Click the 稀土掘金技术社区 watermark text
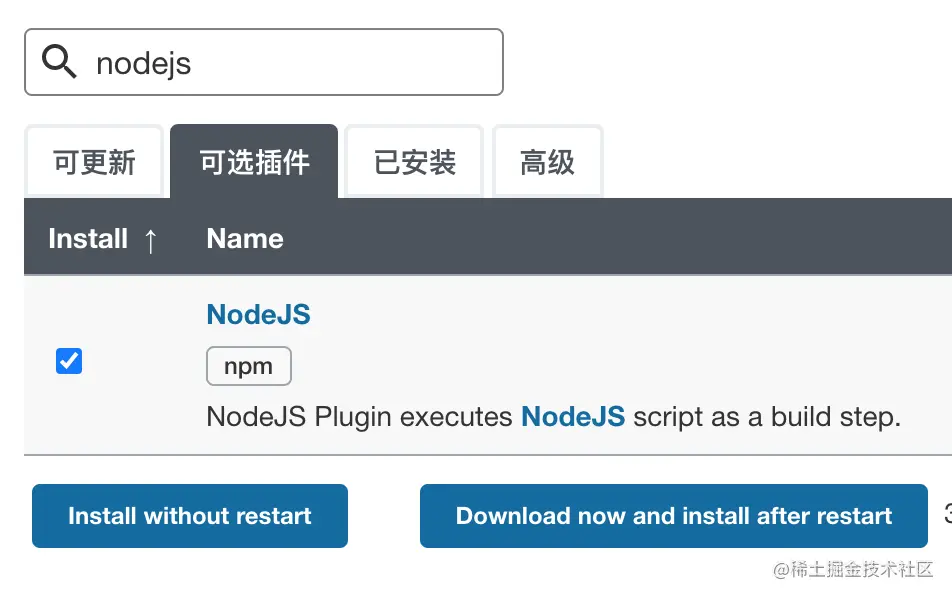The image size is (952, 598). [x=862, y=569]
